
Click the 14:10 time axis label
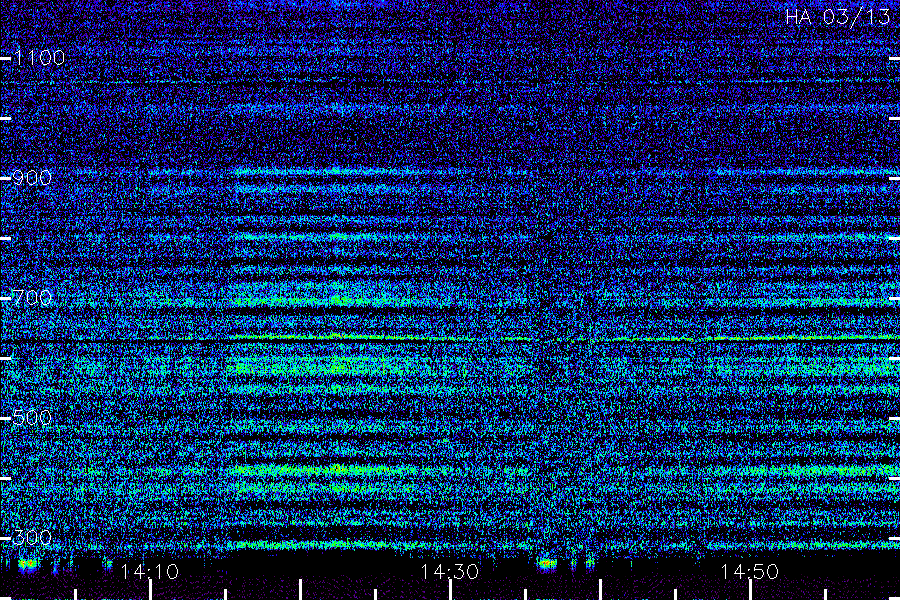150,572
